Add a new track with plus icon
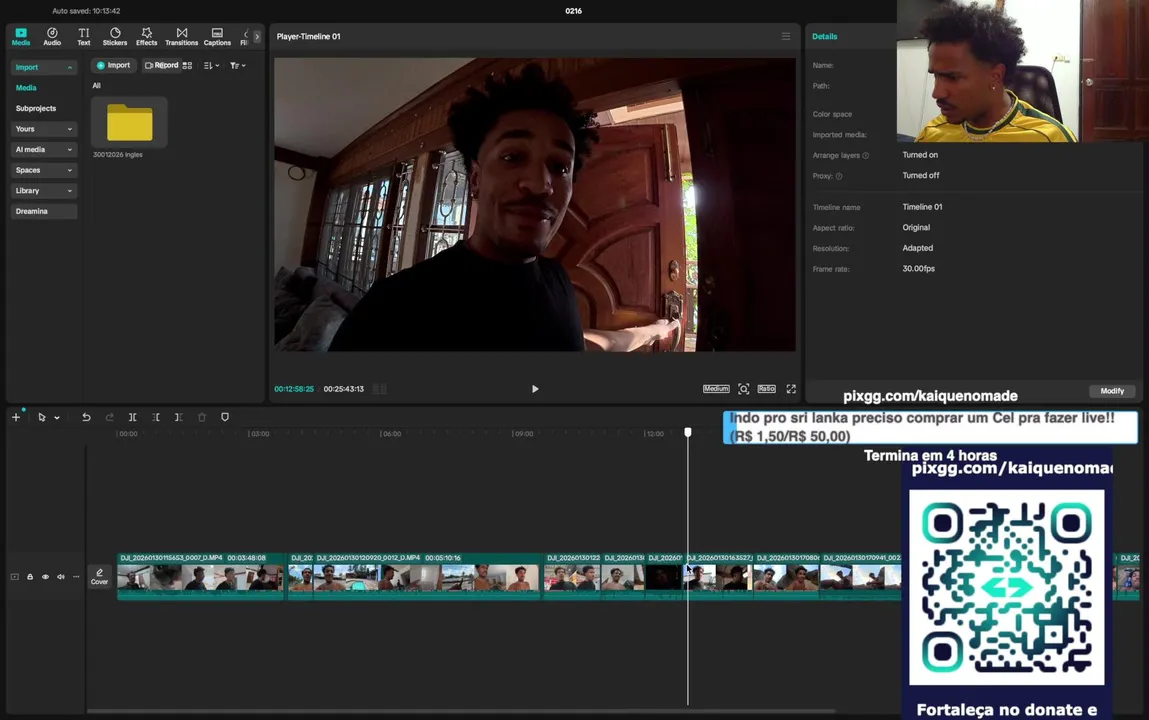This screenshot has width=1149, height=720. 15,417
